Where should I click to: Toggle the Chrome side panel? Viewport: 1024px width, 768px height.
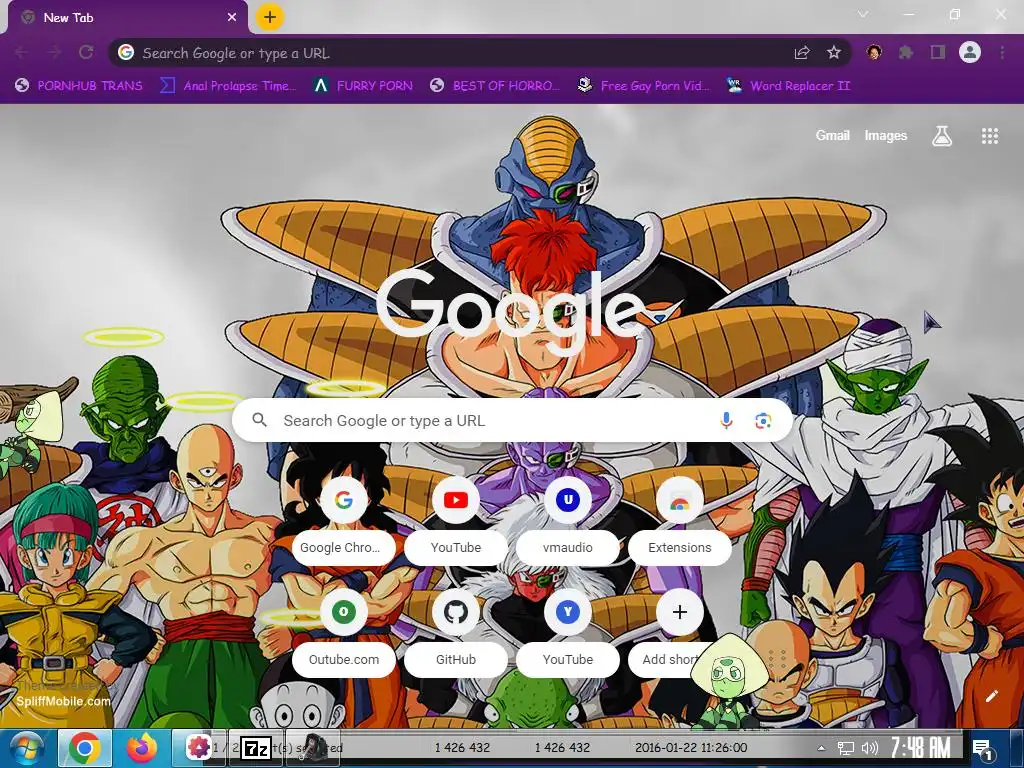938,52
